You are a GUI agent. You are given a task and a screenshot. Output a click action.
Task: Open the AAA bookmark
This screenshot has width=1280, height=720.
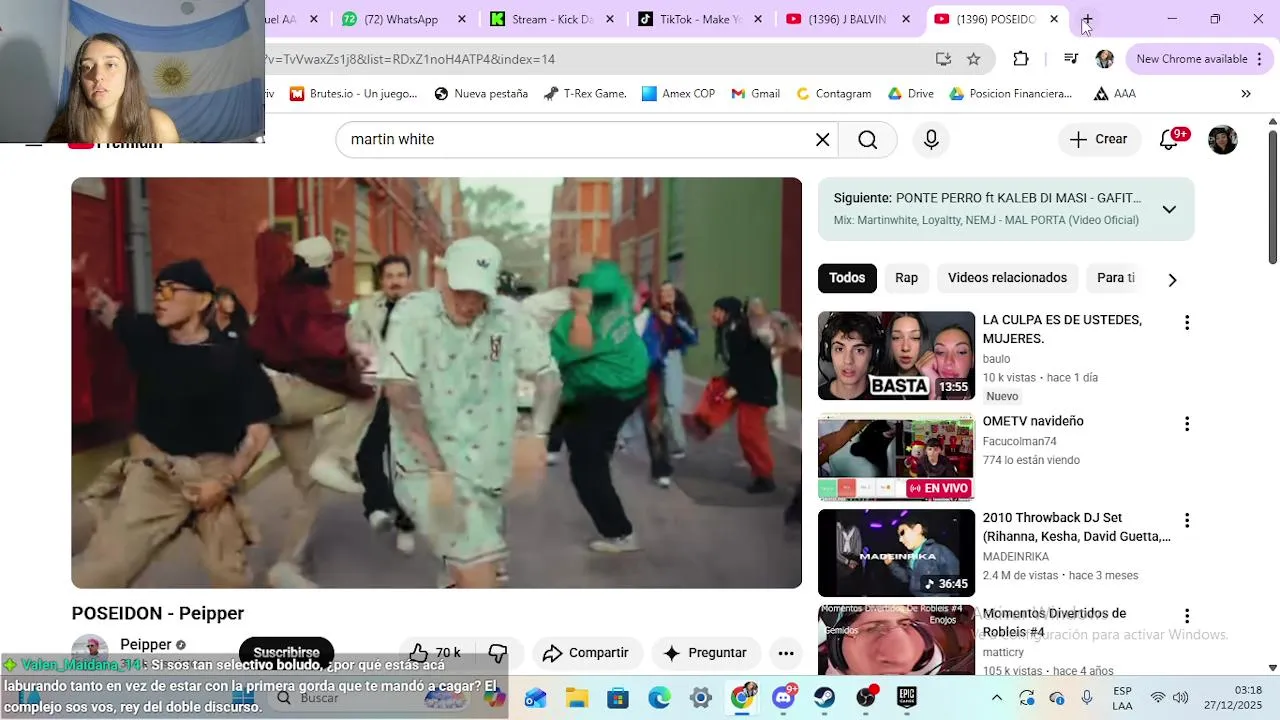(1115, 94)
